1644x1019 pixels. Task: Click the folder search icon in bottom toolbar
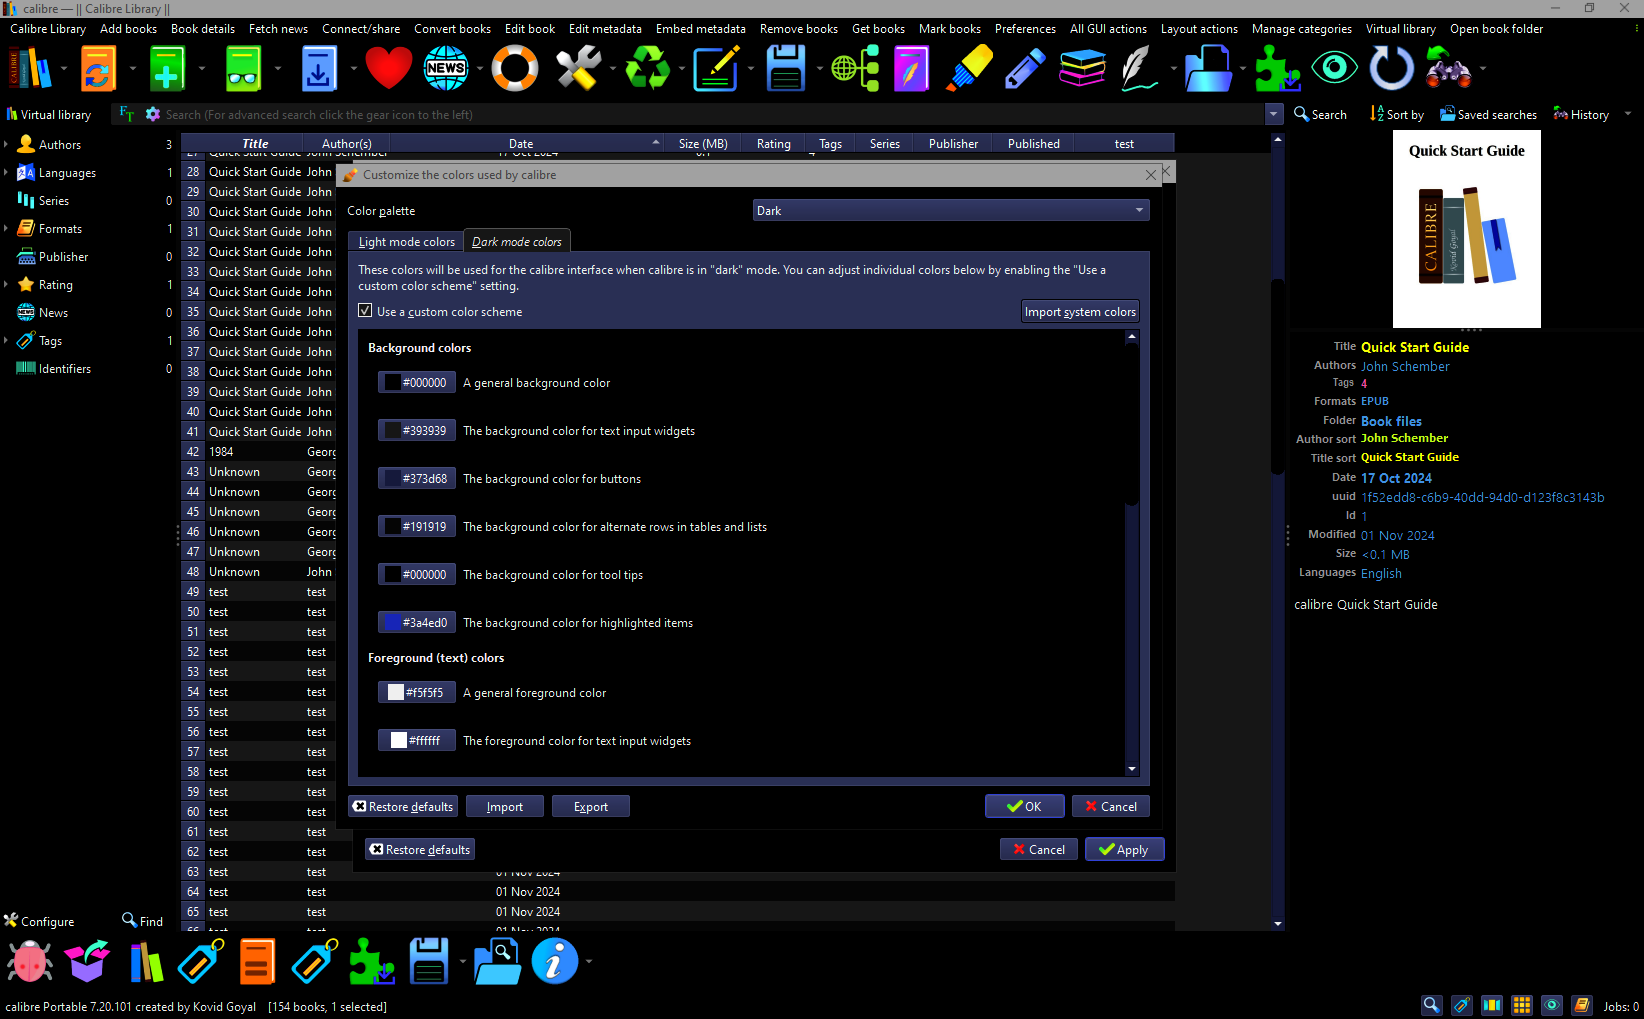click(497, 962)
